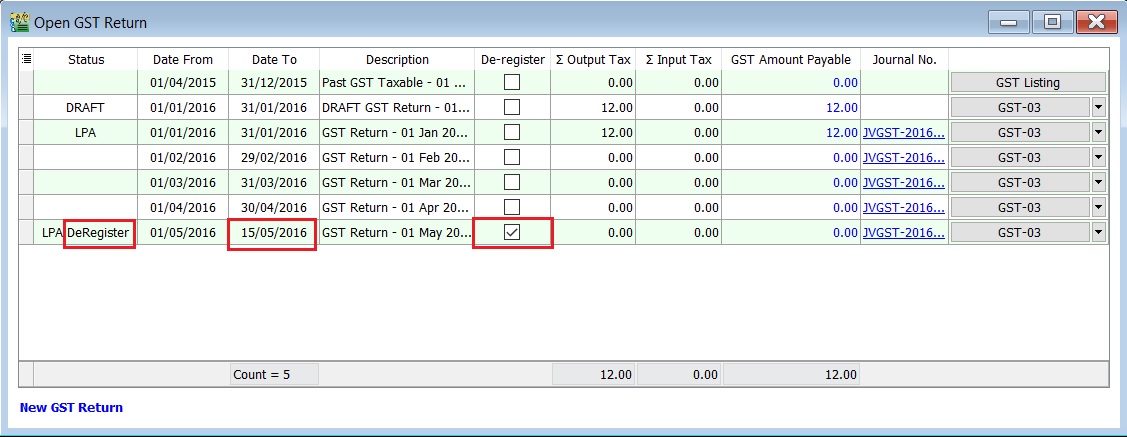Click GST-03 button on 29/02/2016 row
1127x437 pixels.
point(1020,157)
